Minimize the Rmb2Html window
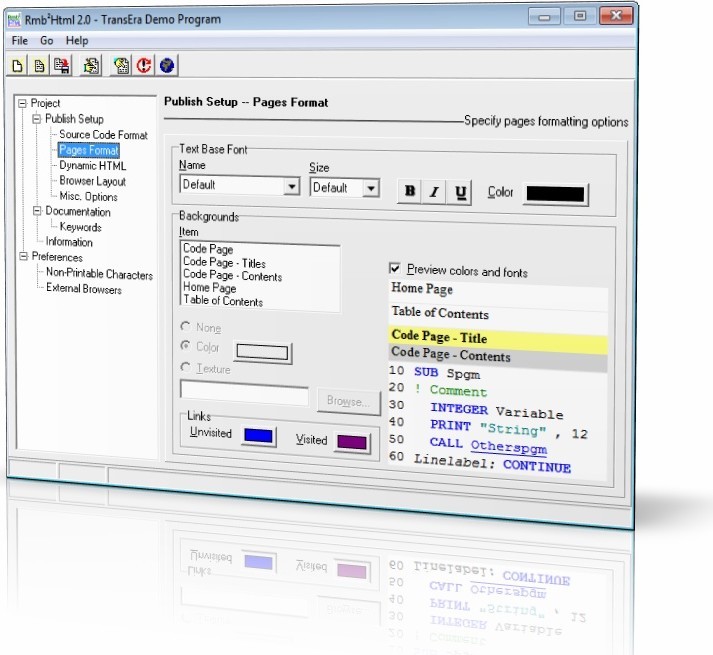713x655 pixels. (544, 17)
